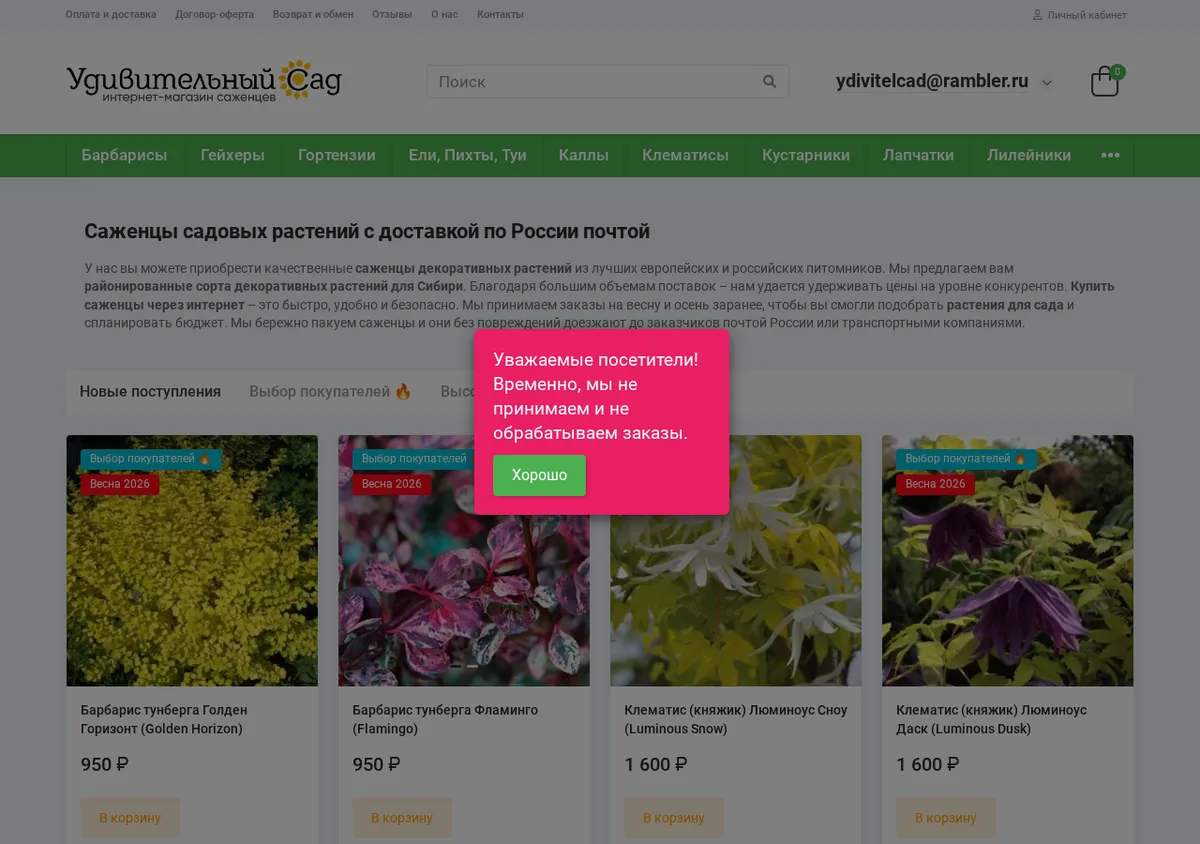1200x844 pixels.
Task: Open the Барбарисы category
Action: [x=124, y=155]
